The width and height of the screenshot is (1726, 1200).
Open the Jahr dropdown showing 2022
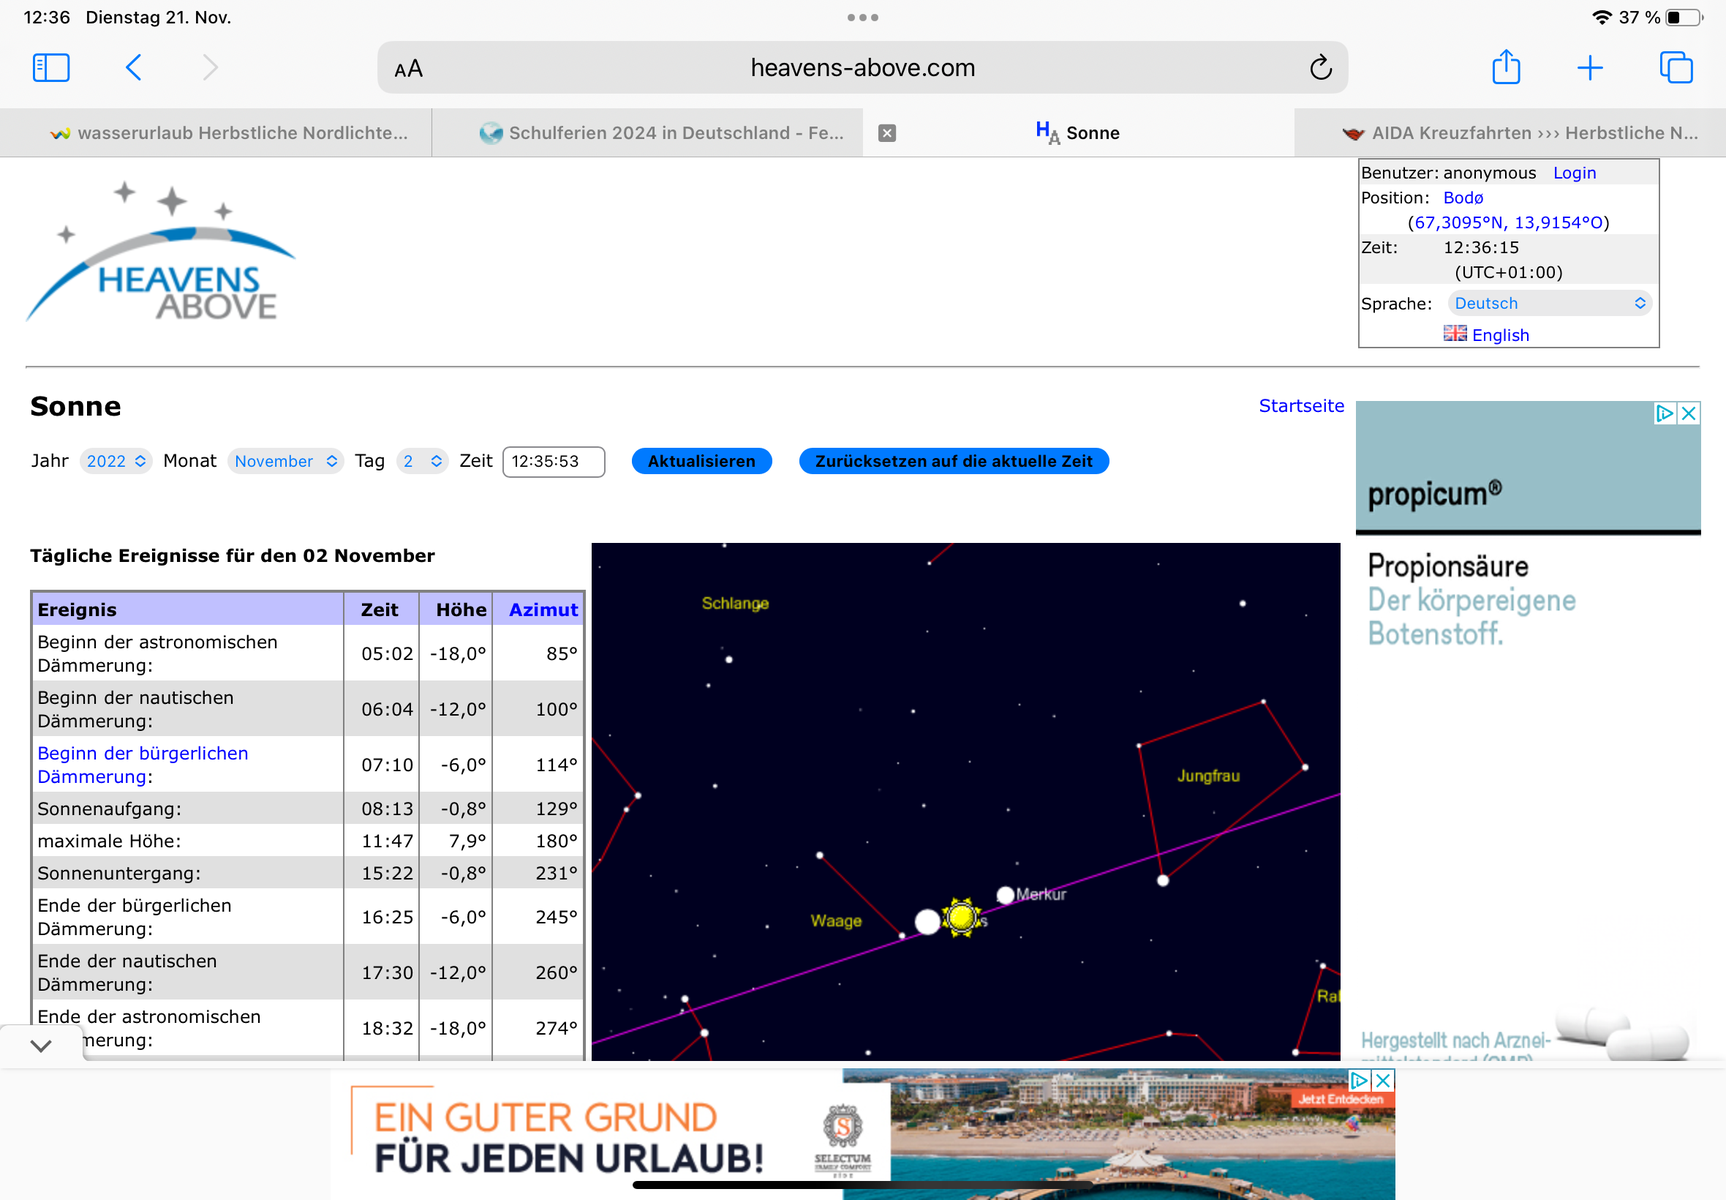click(x=115, y=461)
